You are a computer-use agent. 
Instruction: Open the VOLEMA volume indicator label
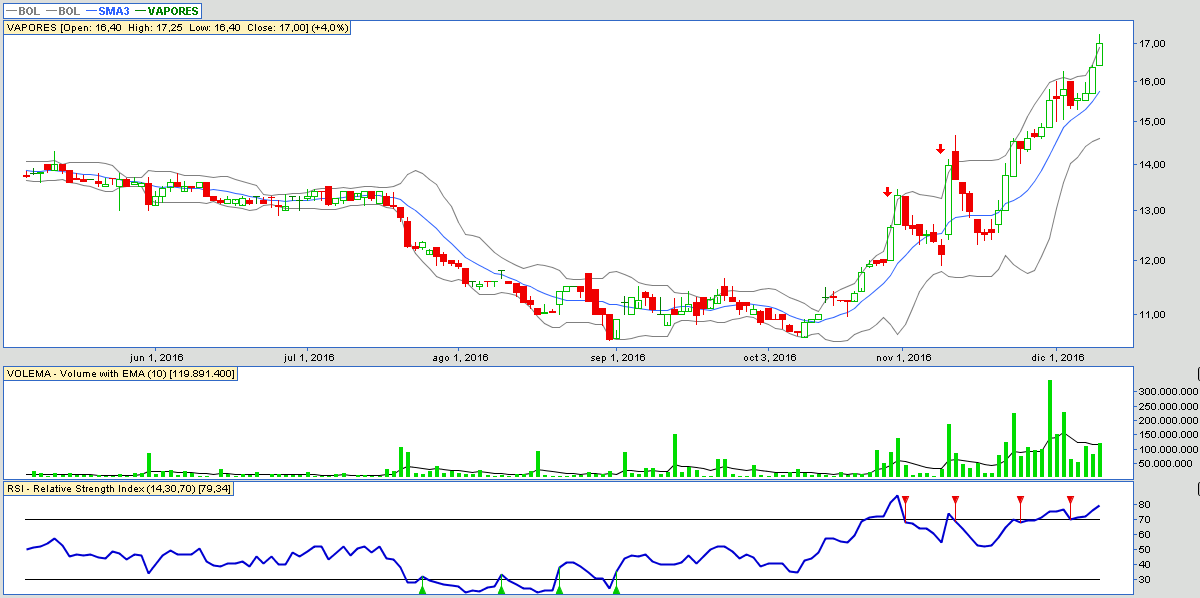(x=120, y=373)
